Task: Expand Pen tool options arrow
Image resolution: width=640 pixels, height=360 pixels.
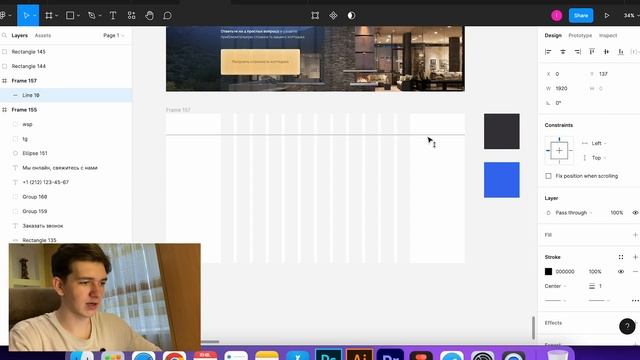Action: (100, 16)
